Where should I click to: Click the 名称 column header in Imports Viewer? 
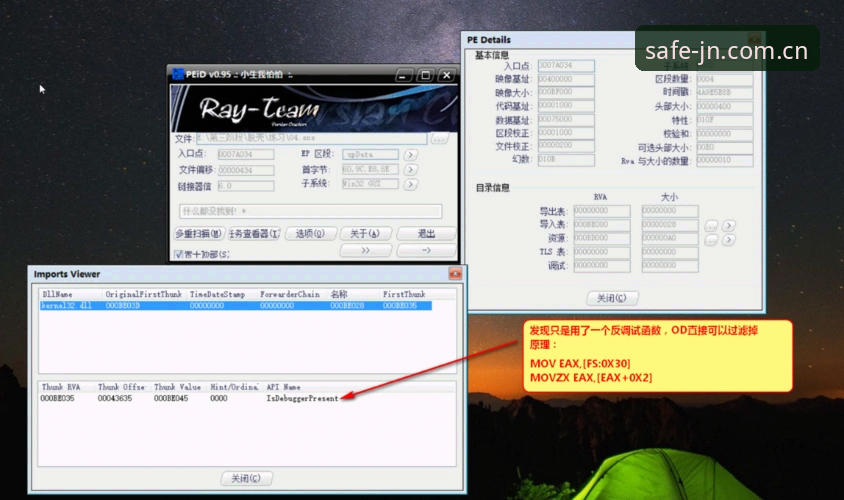click(x=339, y=294)
